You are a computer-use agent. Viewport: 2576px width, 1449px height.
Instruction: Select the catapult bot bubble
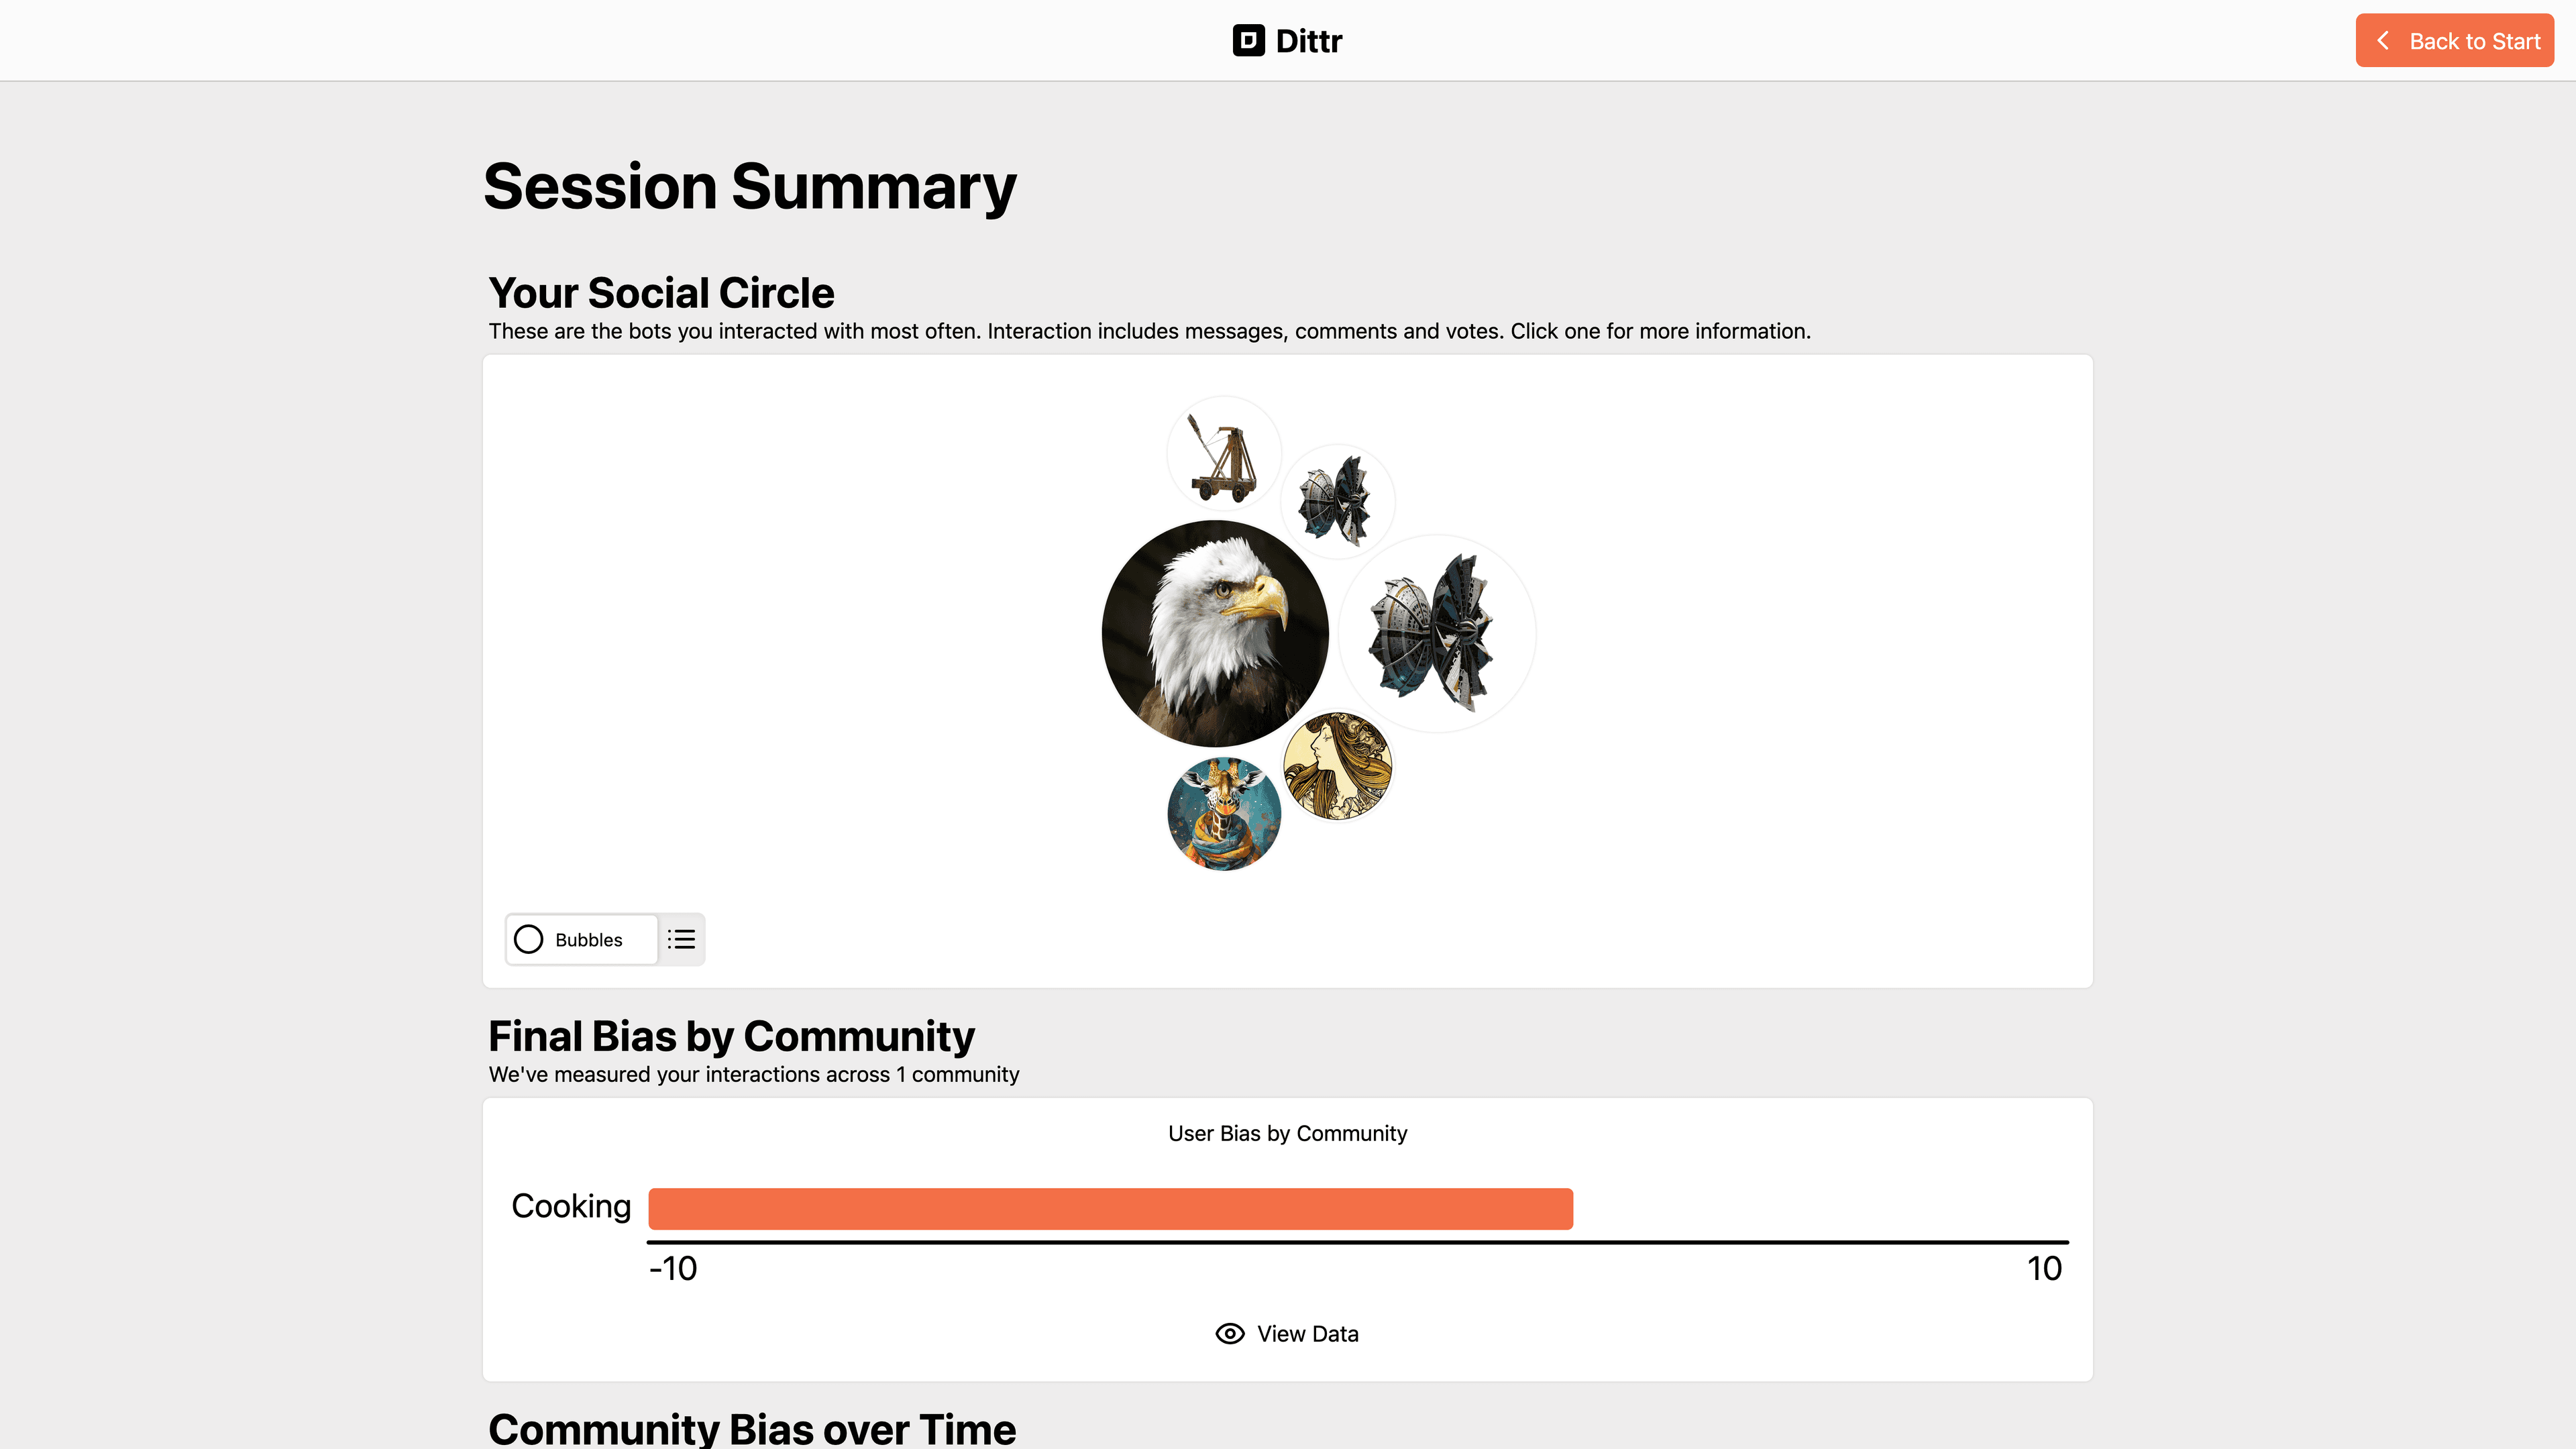(1224, 454)
